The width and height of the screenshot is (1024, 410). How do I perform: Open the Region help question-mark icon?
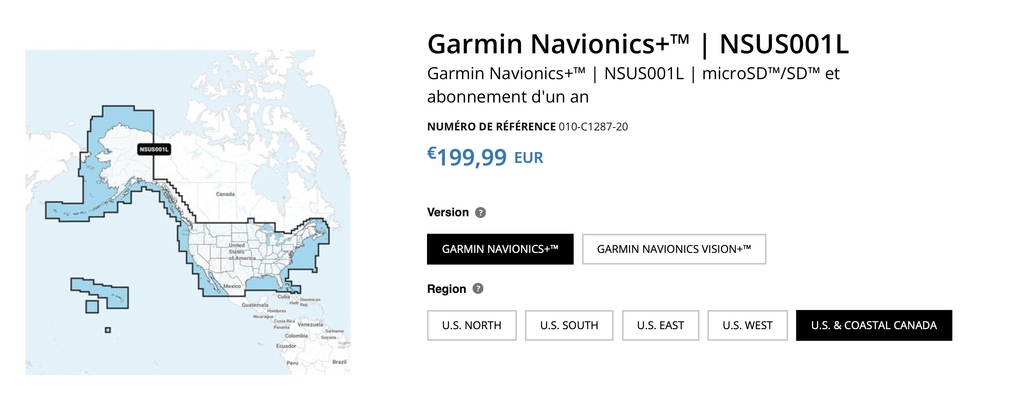[477, 289]
